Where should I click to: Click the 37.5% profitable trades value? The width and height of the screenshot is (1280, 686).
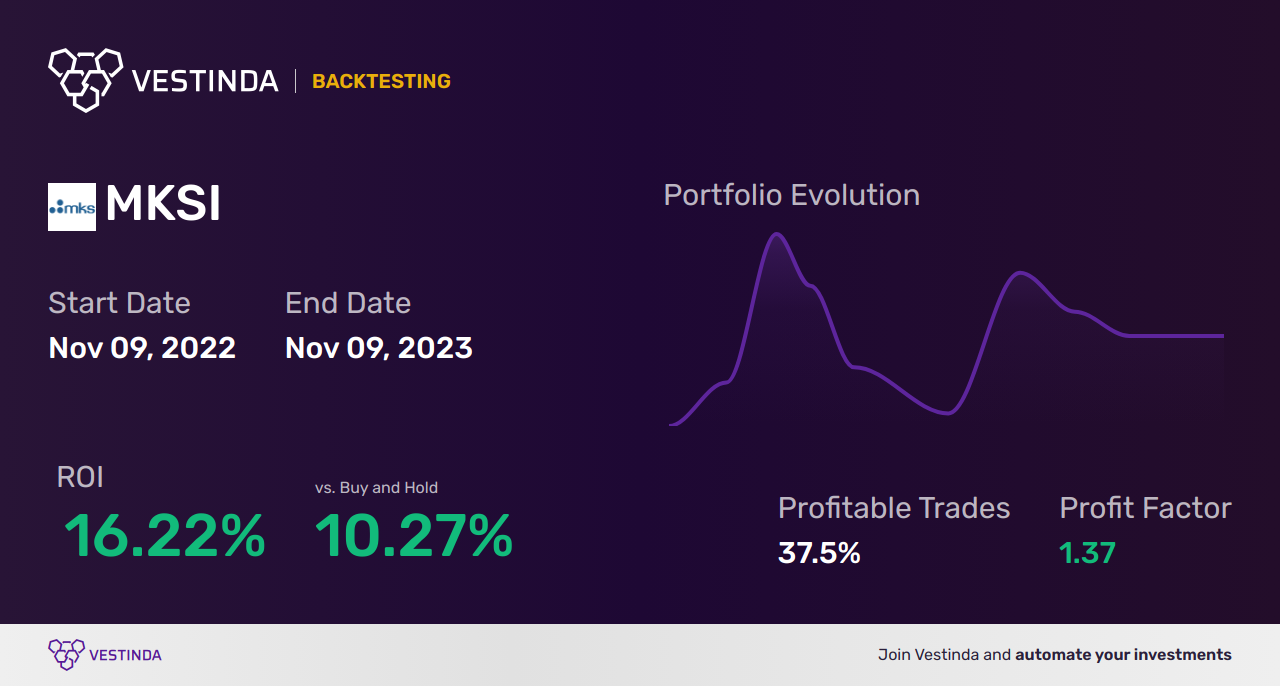819,553
